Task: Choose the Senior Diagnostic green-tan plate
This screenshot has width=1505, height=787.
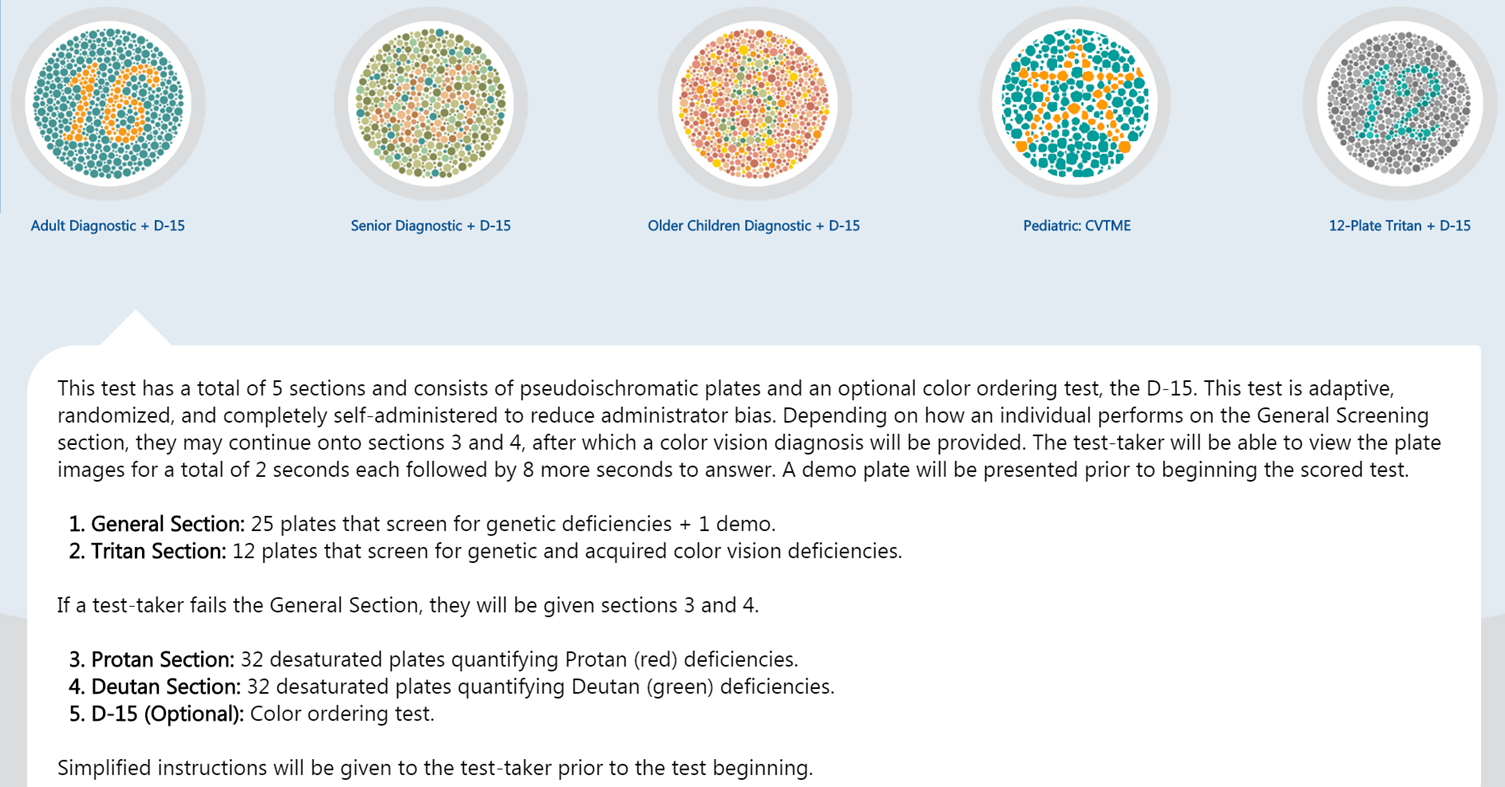Action: click(x=431, y=103)
